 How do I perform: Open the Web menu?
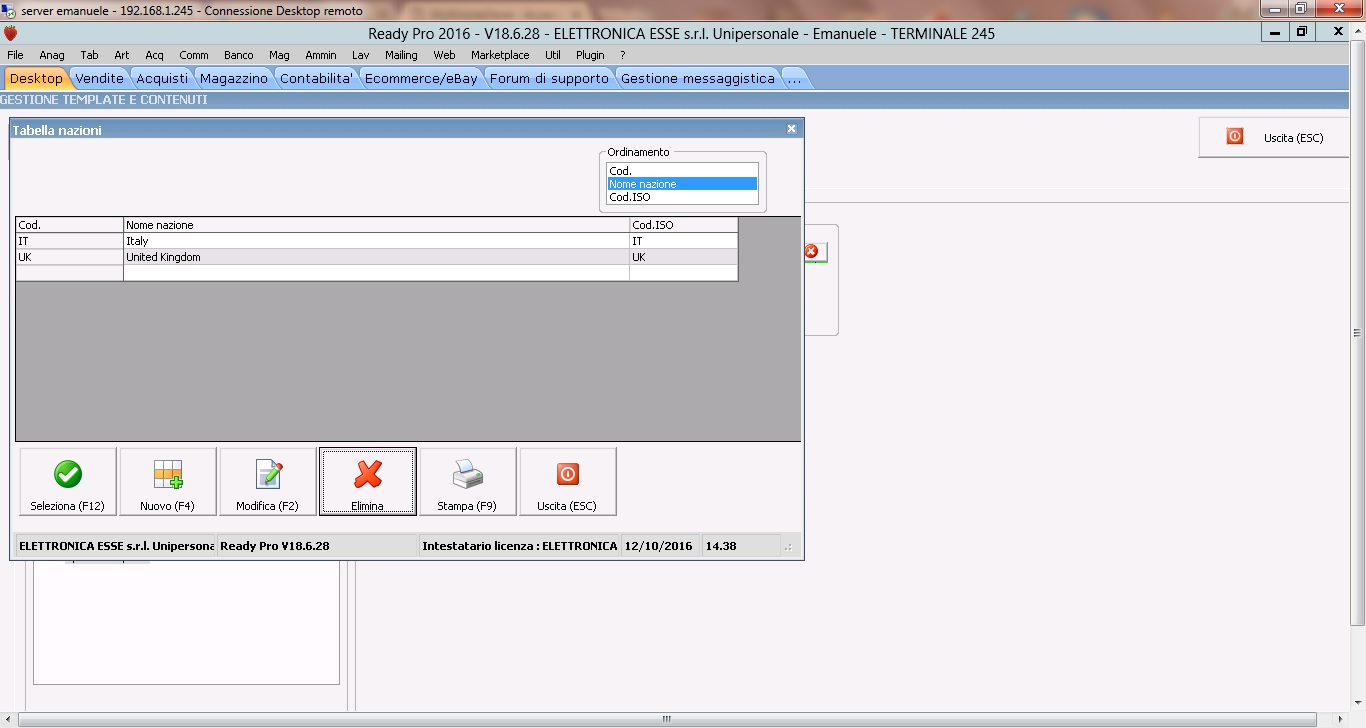444,55
